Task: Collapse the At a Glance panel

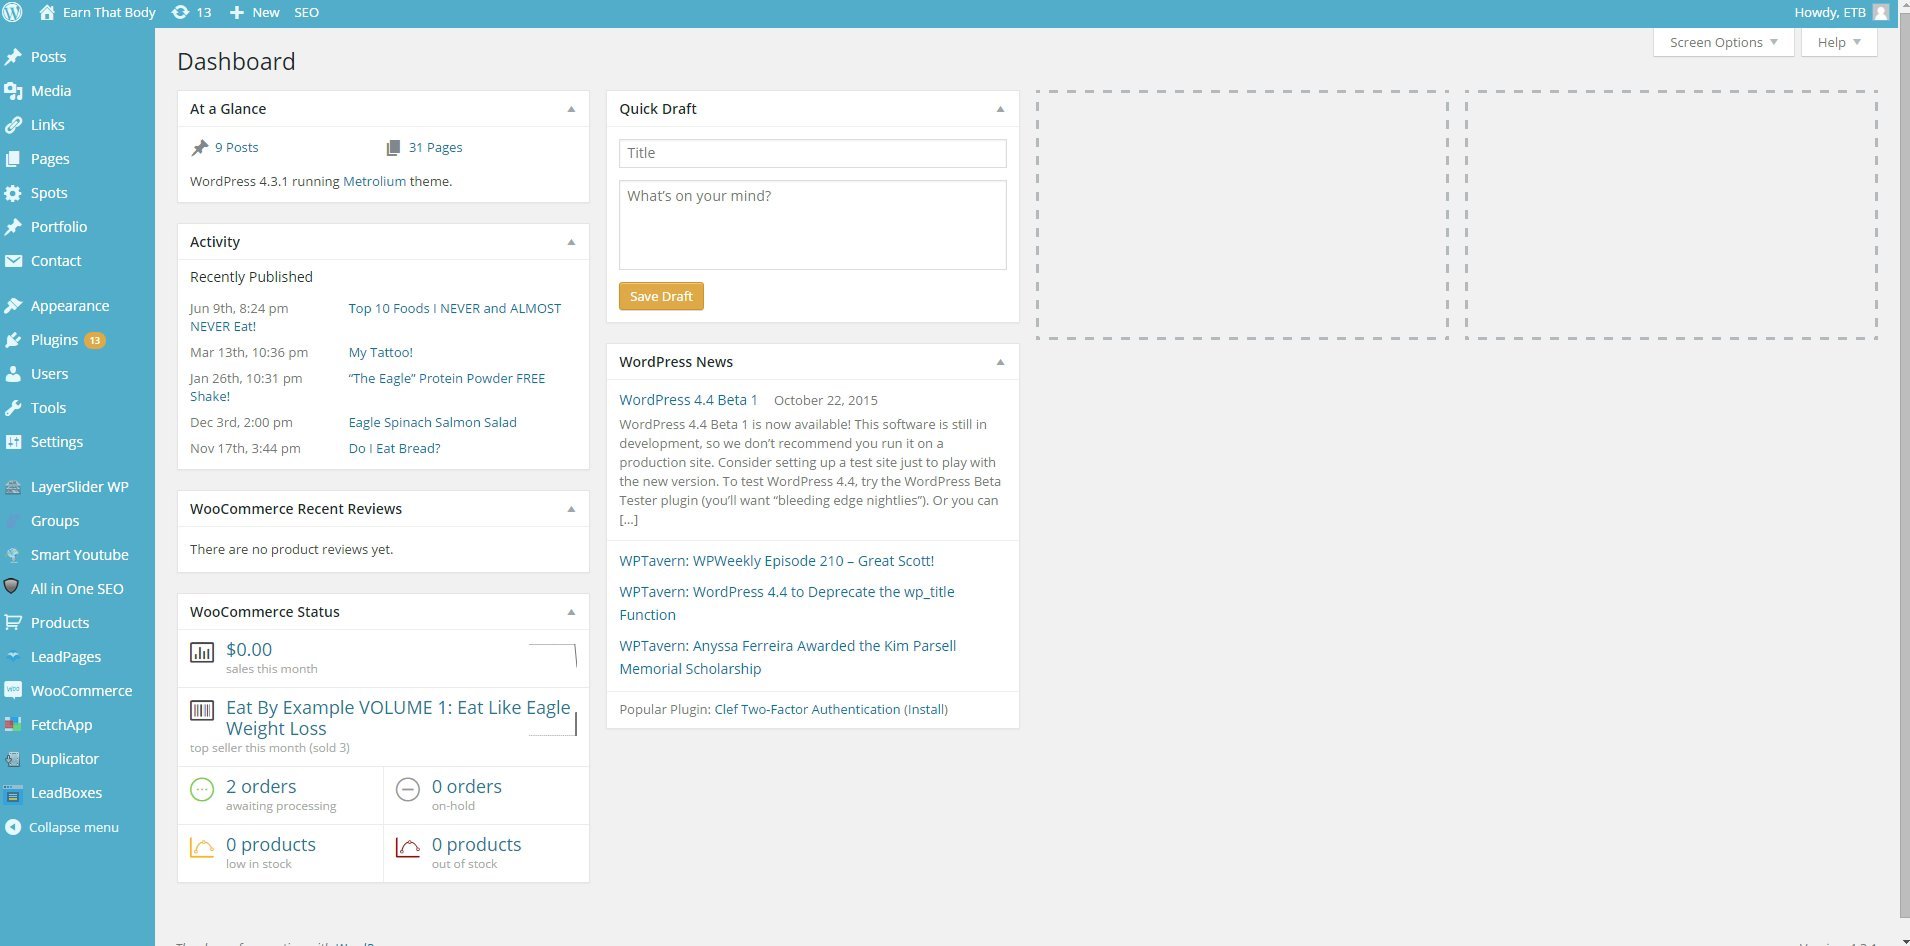Action: [x=571, y=109]
